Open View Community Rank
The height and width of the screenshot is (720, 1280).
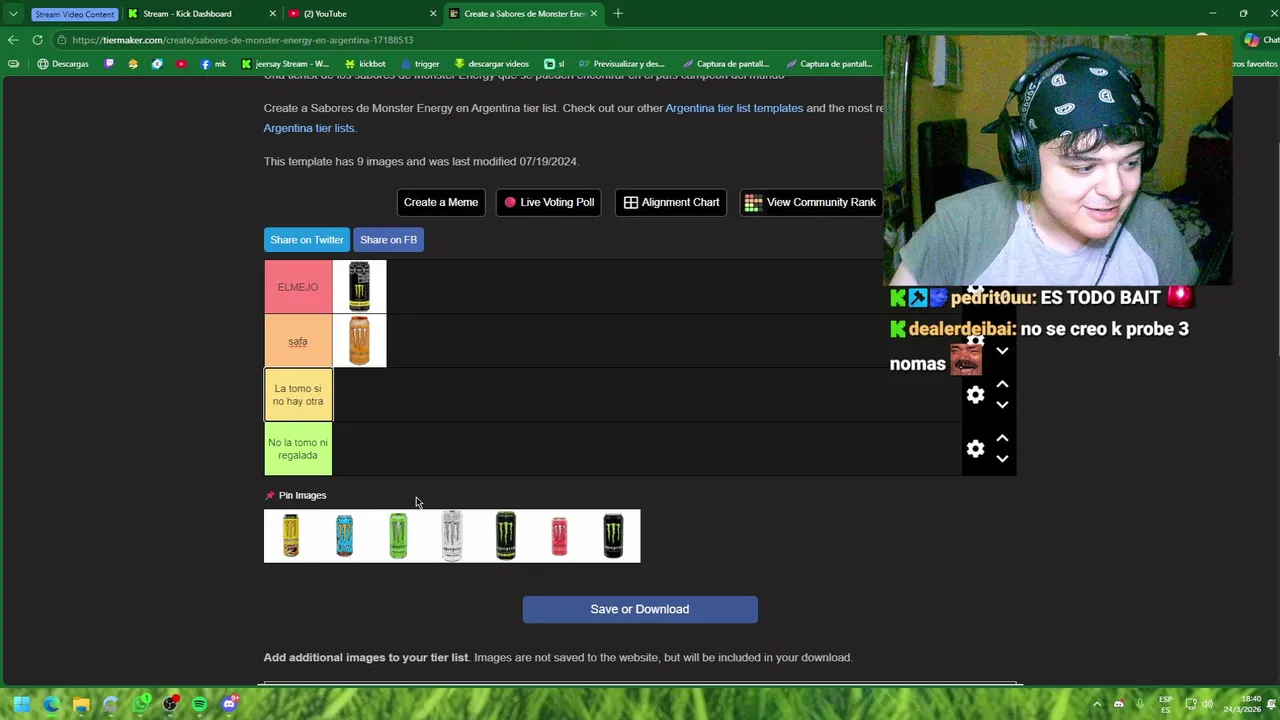811,202
